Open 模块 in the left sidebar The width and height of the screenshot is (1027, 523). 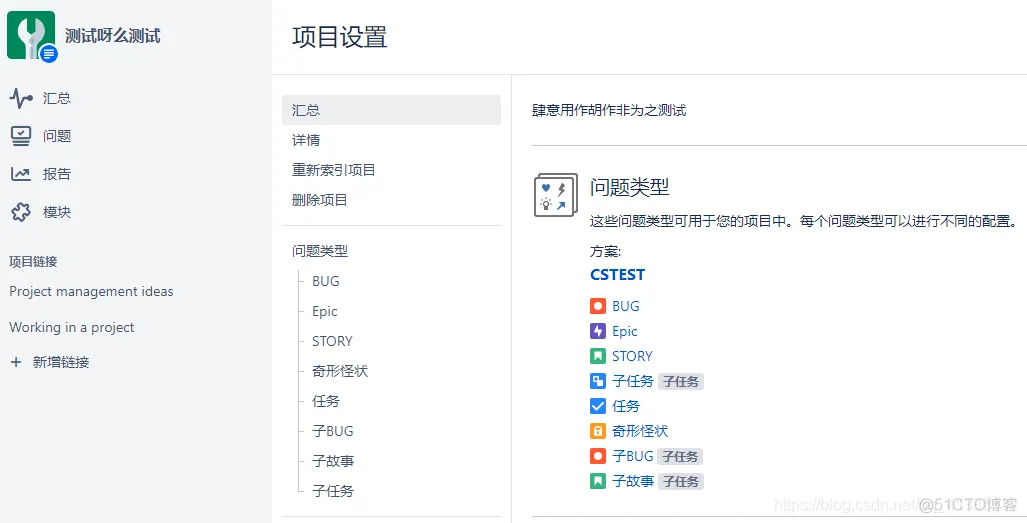(x=57, y=212)
